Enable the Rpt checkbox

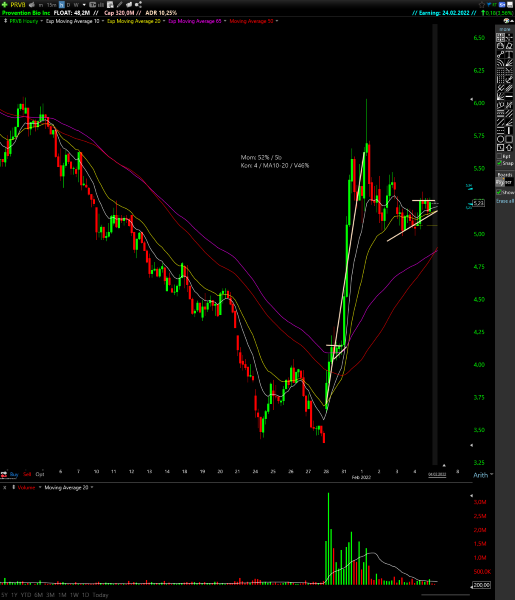pos(499,156)
